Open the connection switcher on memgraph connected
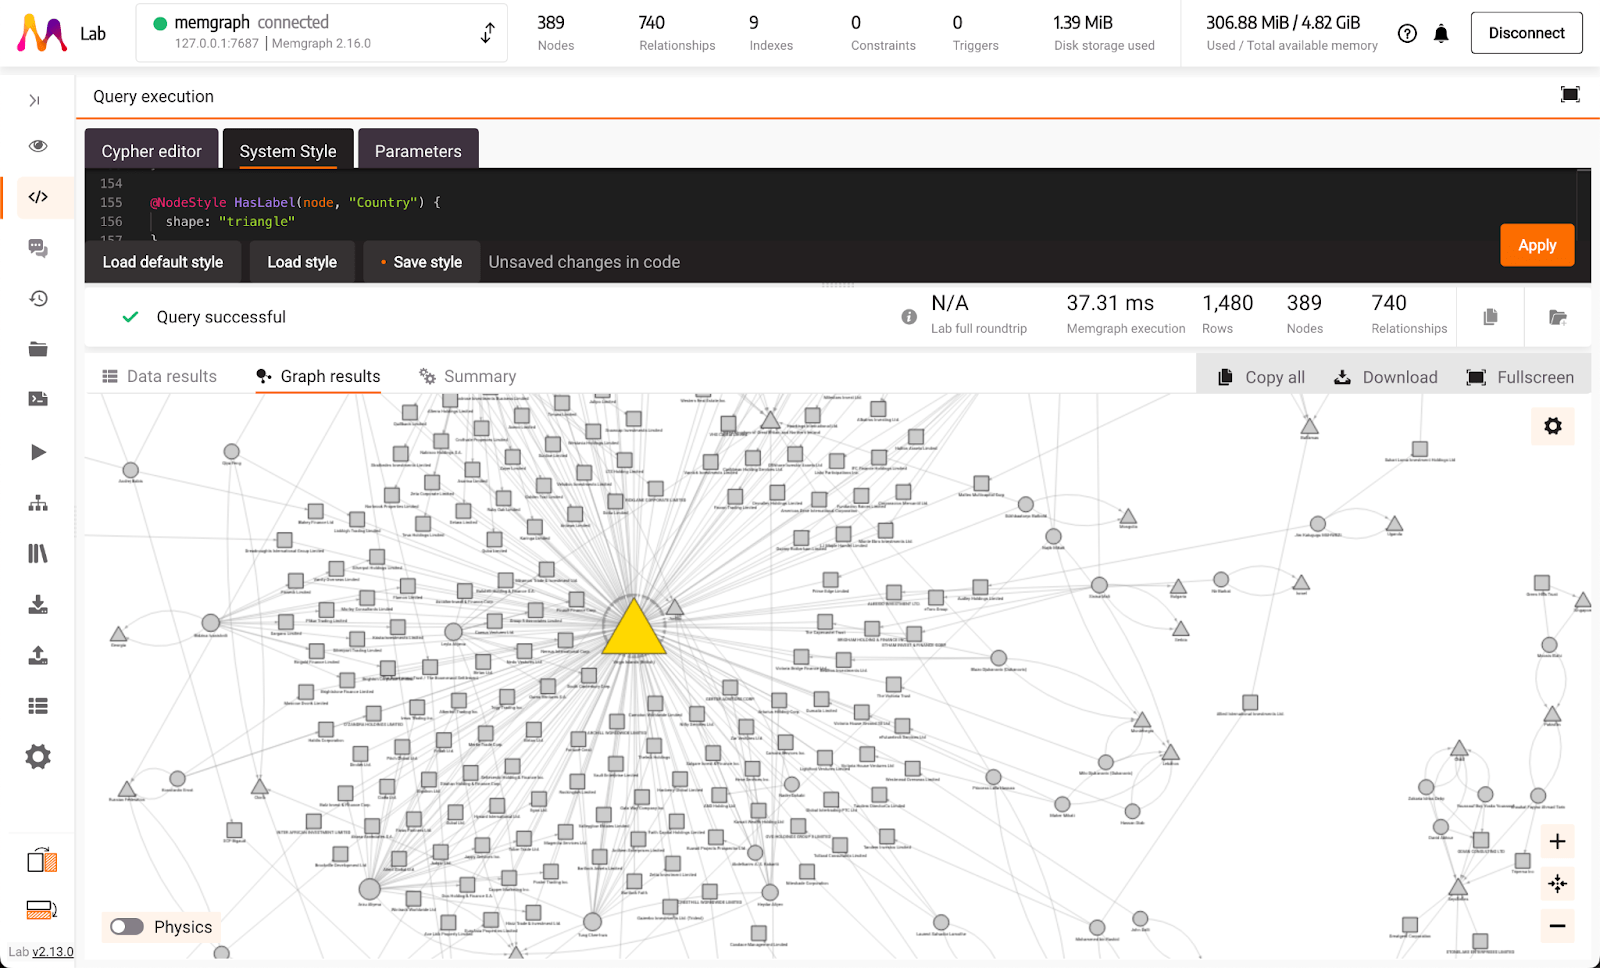This screenshot has width=1600, height=968. [487, 32]
